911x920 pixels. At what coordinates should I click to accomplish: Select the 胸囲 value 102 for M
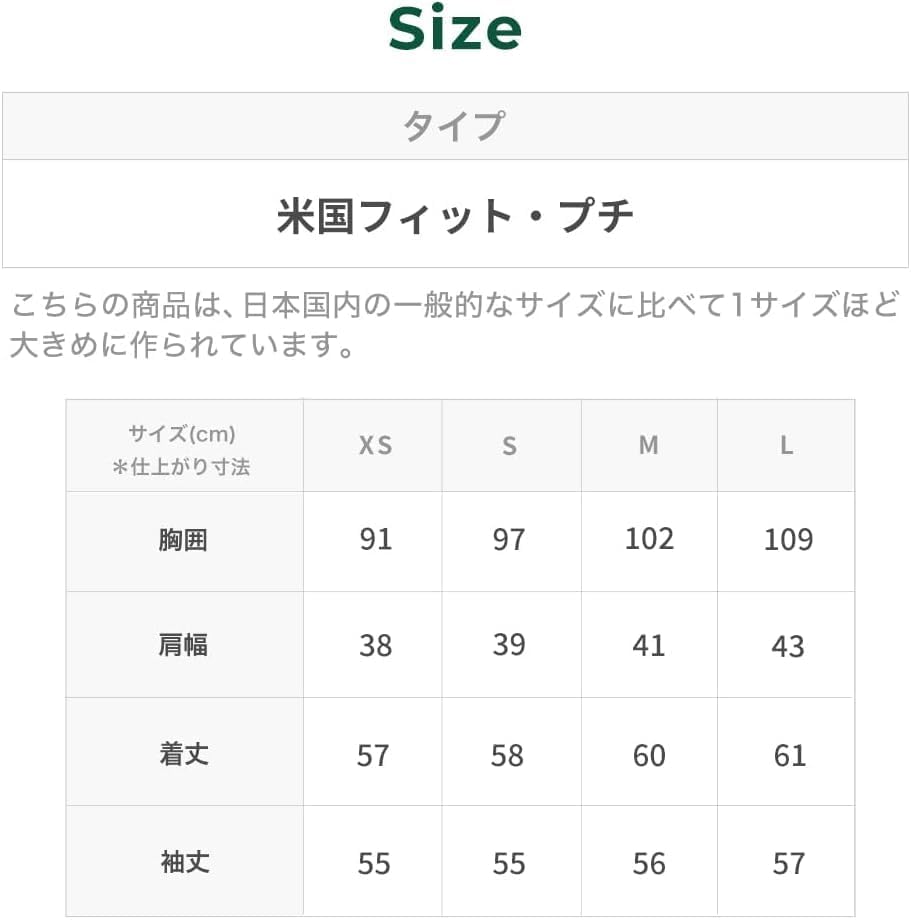pos(649,539)
